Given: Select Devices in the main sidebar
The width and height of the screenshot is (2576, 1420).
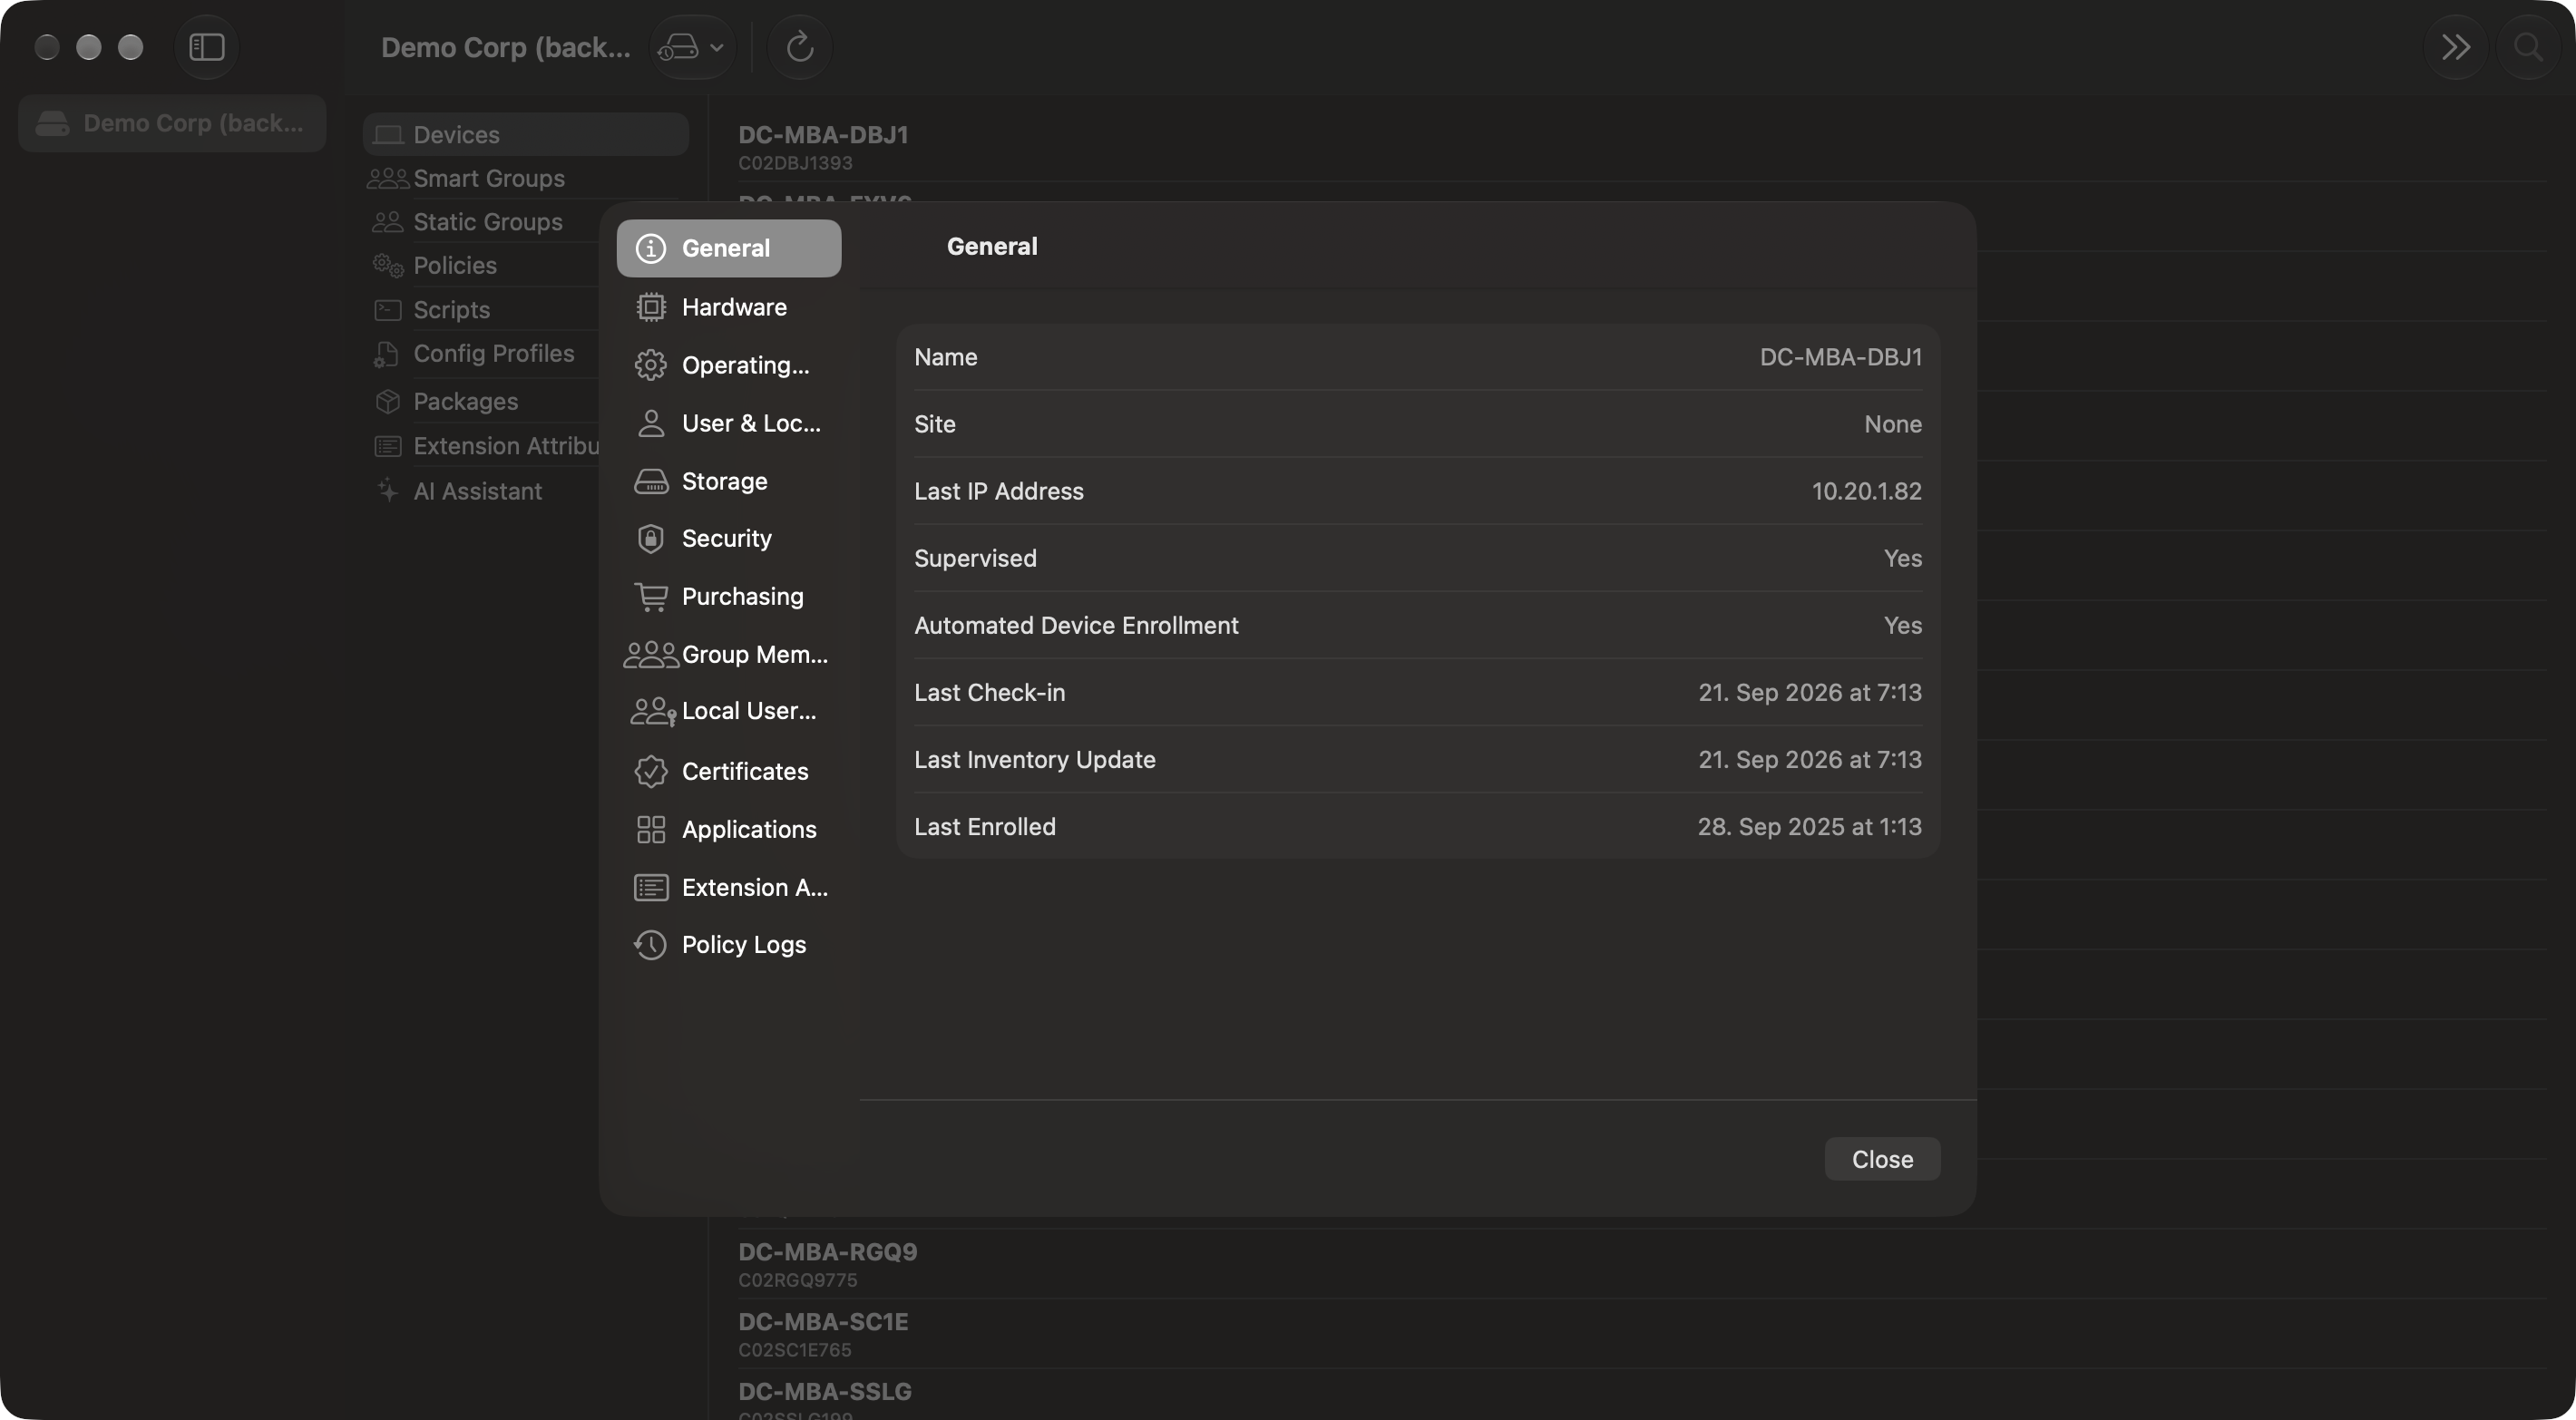Looking at the screenshot, I should pos(526,134).
